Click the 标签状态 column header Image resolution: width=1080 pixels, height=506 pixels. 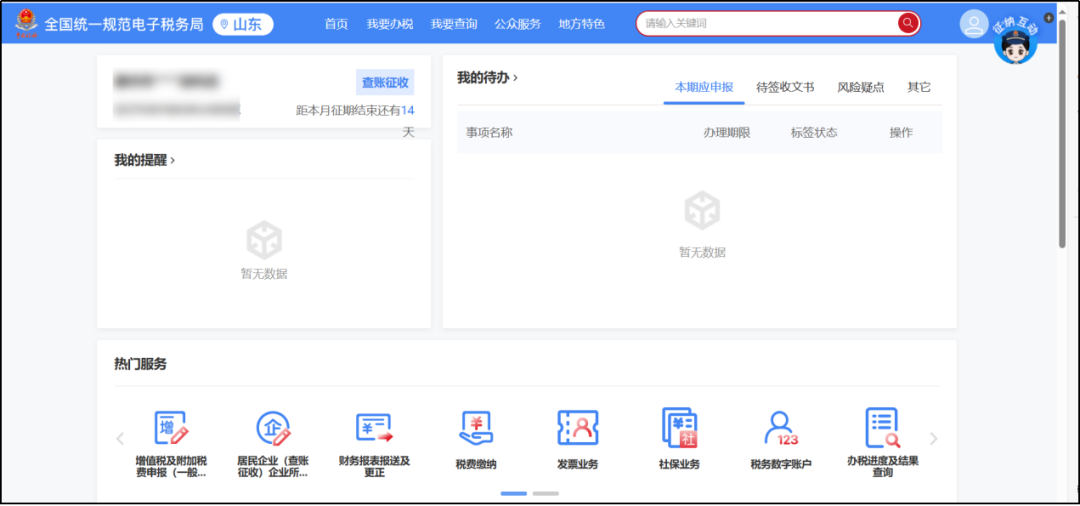[814, 133]
